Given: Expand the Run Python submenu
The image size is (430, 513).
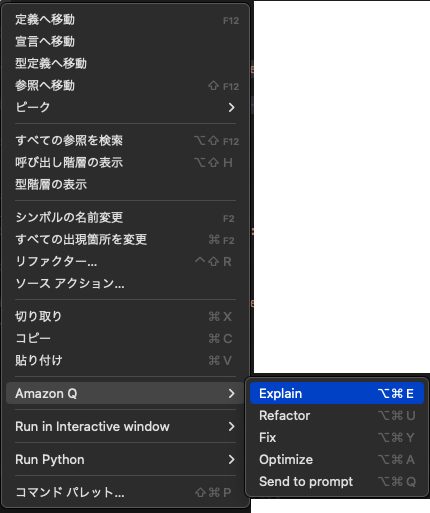Looking at the screenshot, I should [x=125, y=460].
